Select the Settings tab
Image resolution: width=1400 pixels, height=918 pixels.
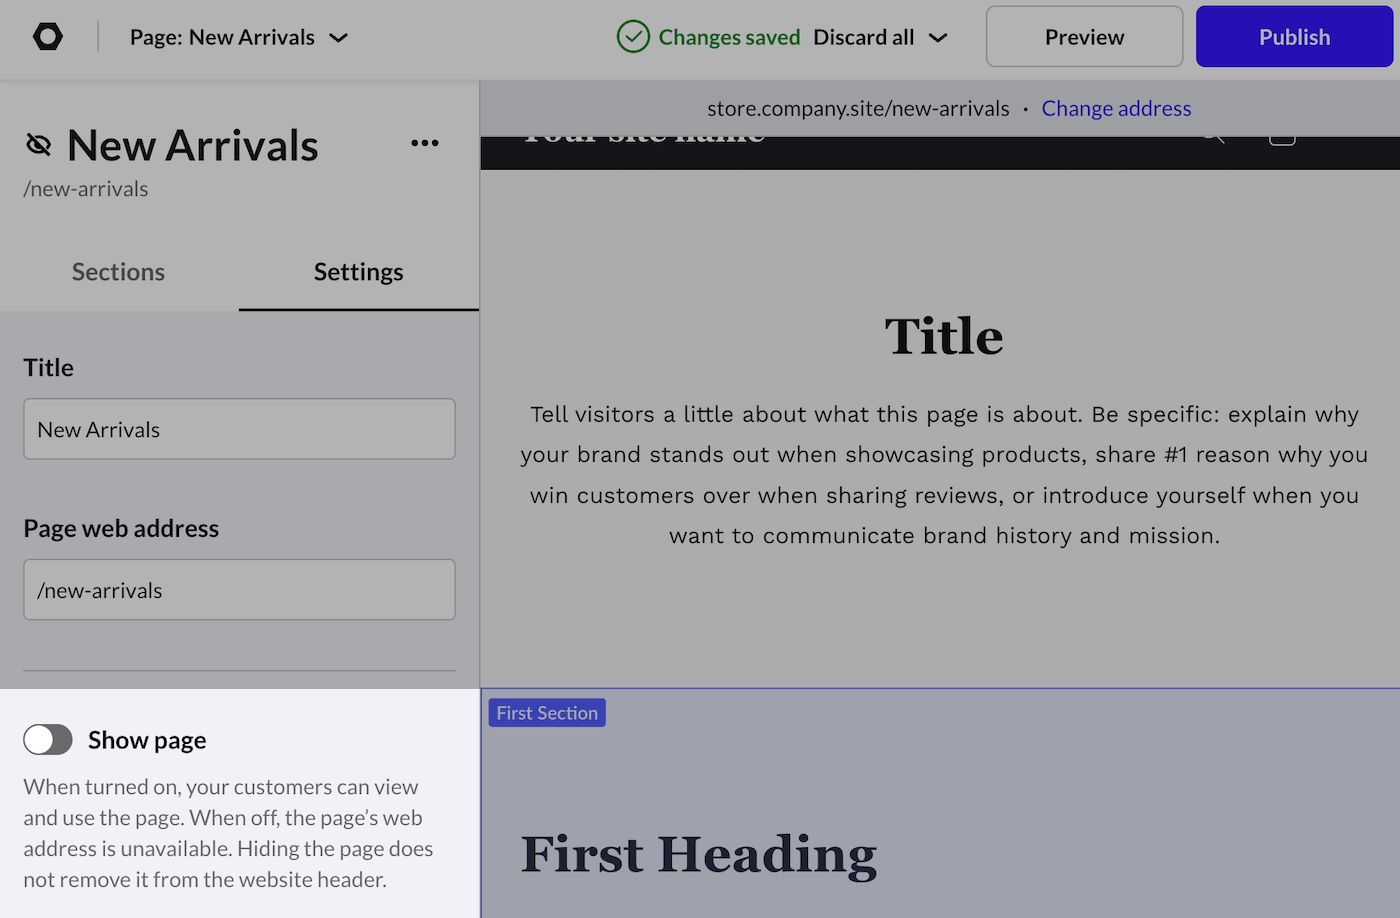tap(358, 271)
